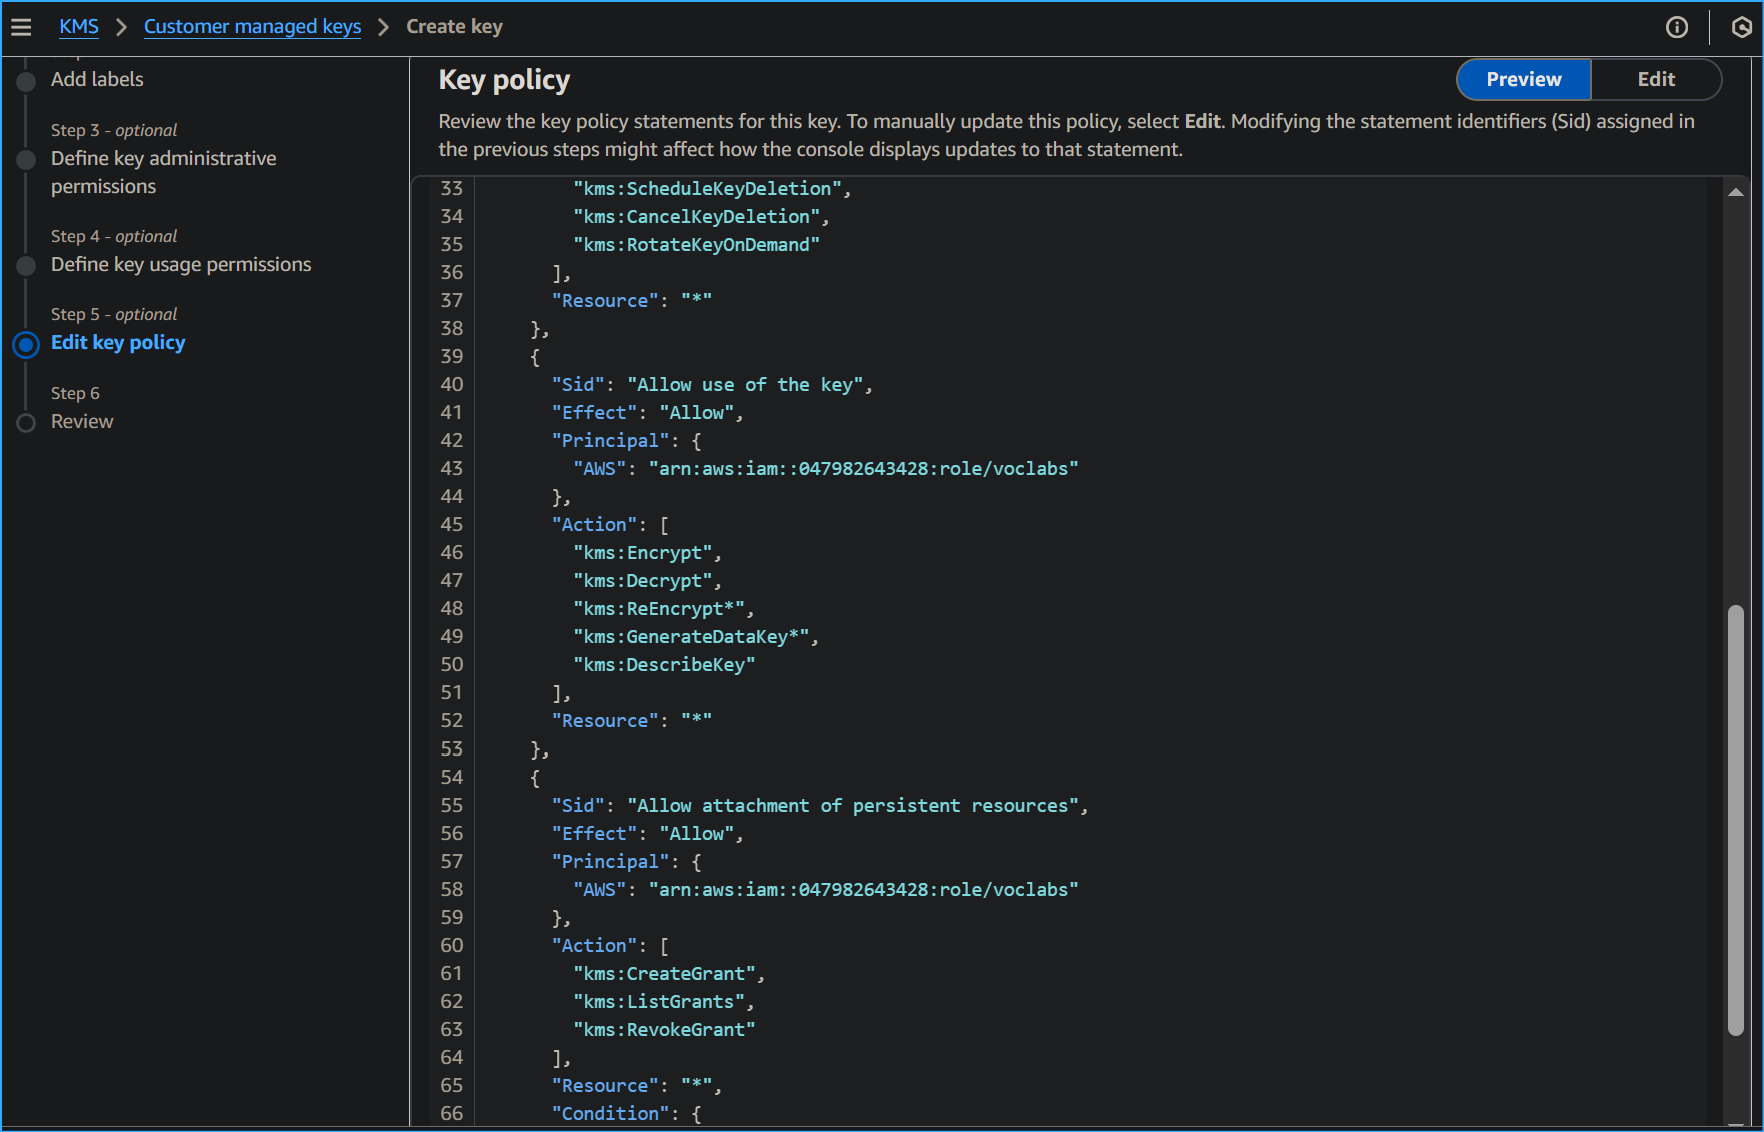This screenshot has width=1764, height=1132.
Task: Click the policy scrollbar up arrow
Action: pyautogui.click(x=1736, y=192)
